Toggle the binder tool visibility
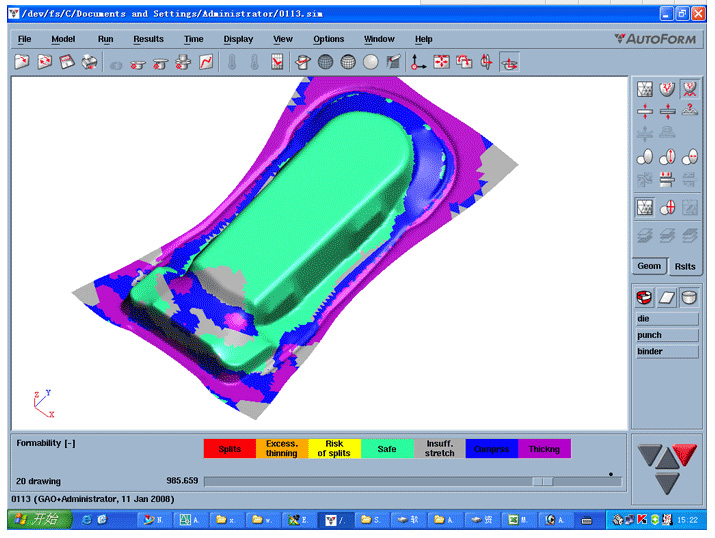The height and width of the screenshot is (538, 715). [667, 351]
